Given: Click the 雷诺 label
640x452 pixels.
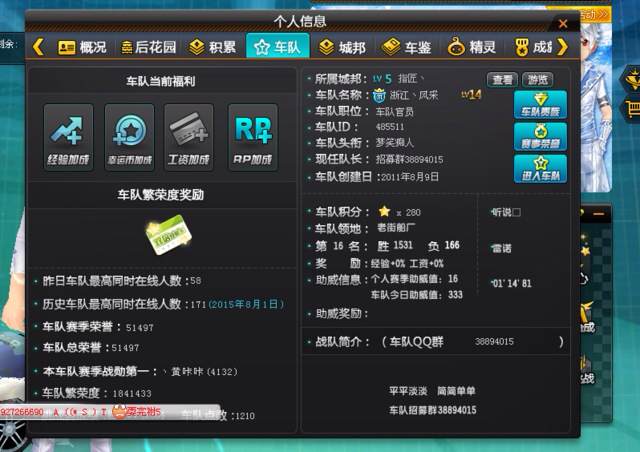Looking at the screenshot, I should pyautogui.click(x=501, y=248).
